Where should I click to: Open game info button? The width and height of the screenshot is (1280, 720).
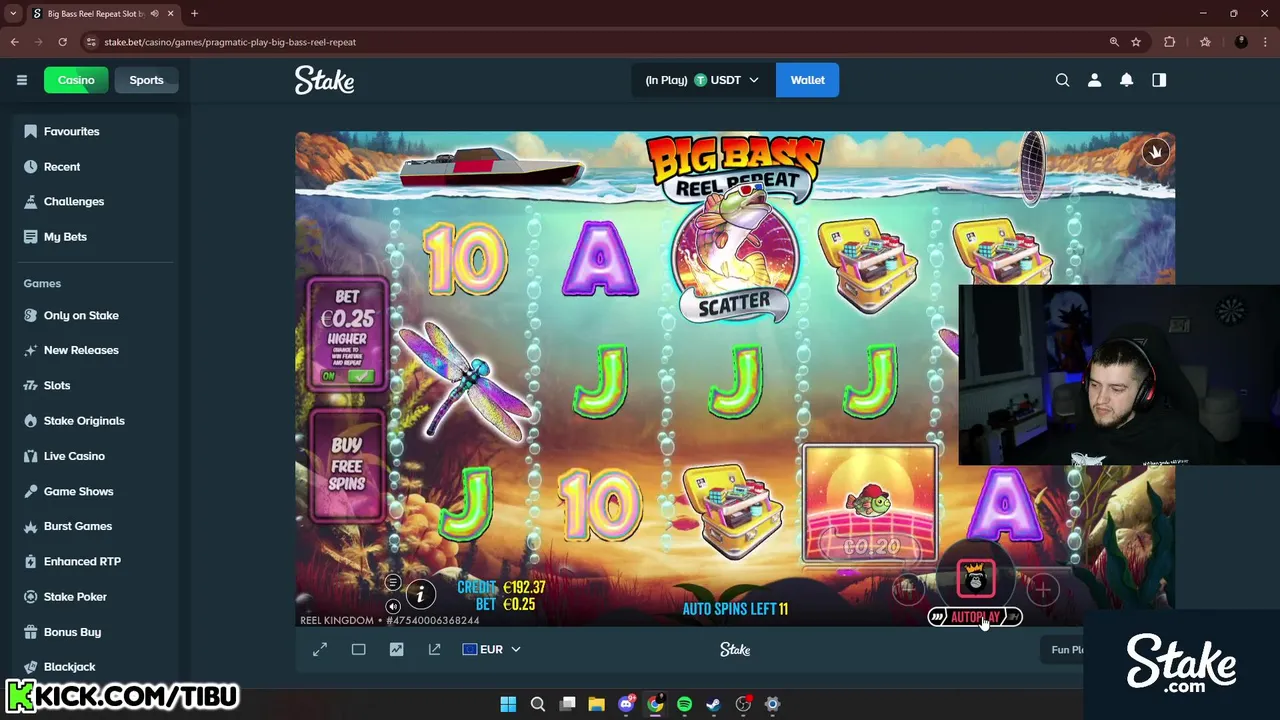point(420,594)
